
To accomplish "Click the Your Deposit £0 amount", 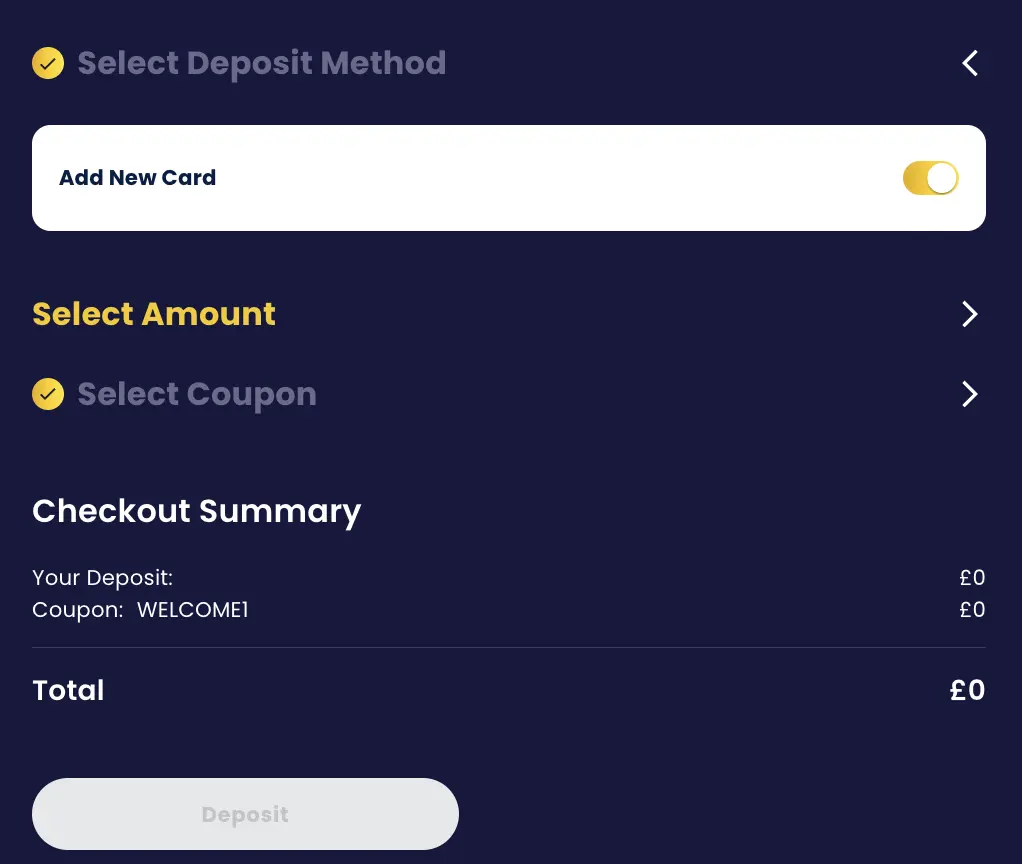I will [x=972, y=578].
